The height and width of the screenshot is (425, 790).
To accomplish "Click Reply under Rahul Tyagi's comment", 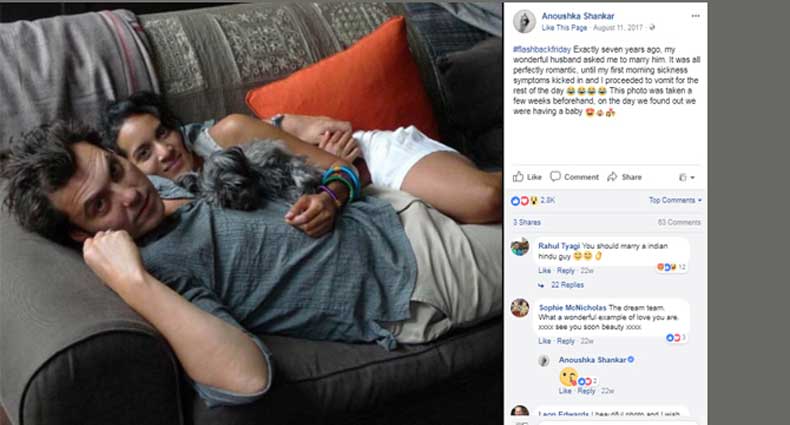I will click(566, 270).
